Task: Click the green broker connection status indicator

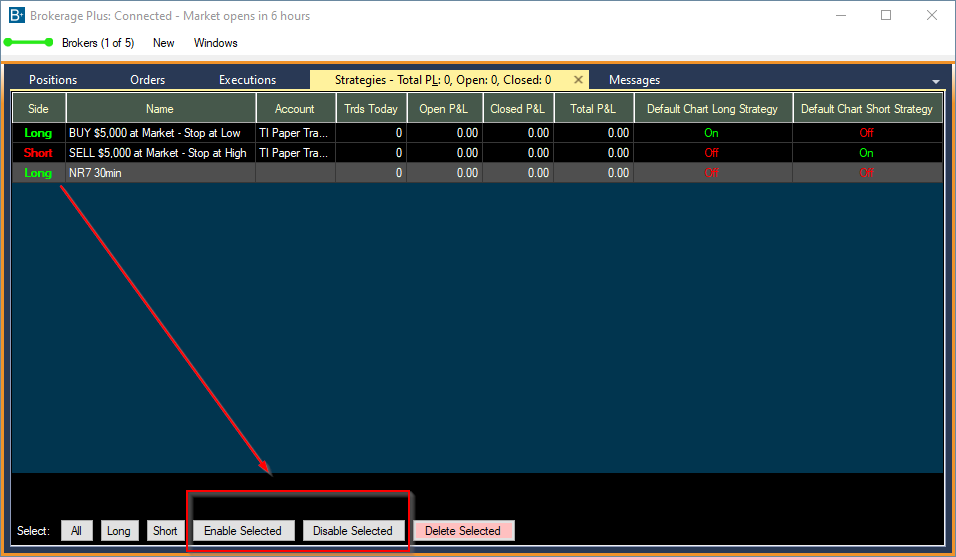Action: [28, 42]
